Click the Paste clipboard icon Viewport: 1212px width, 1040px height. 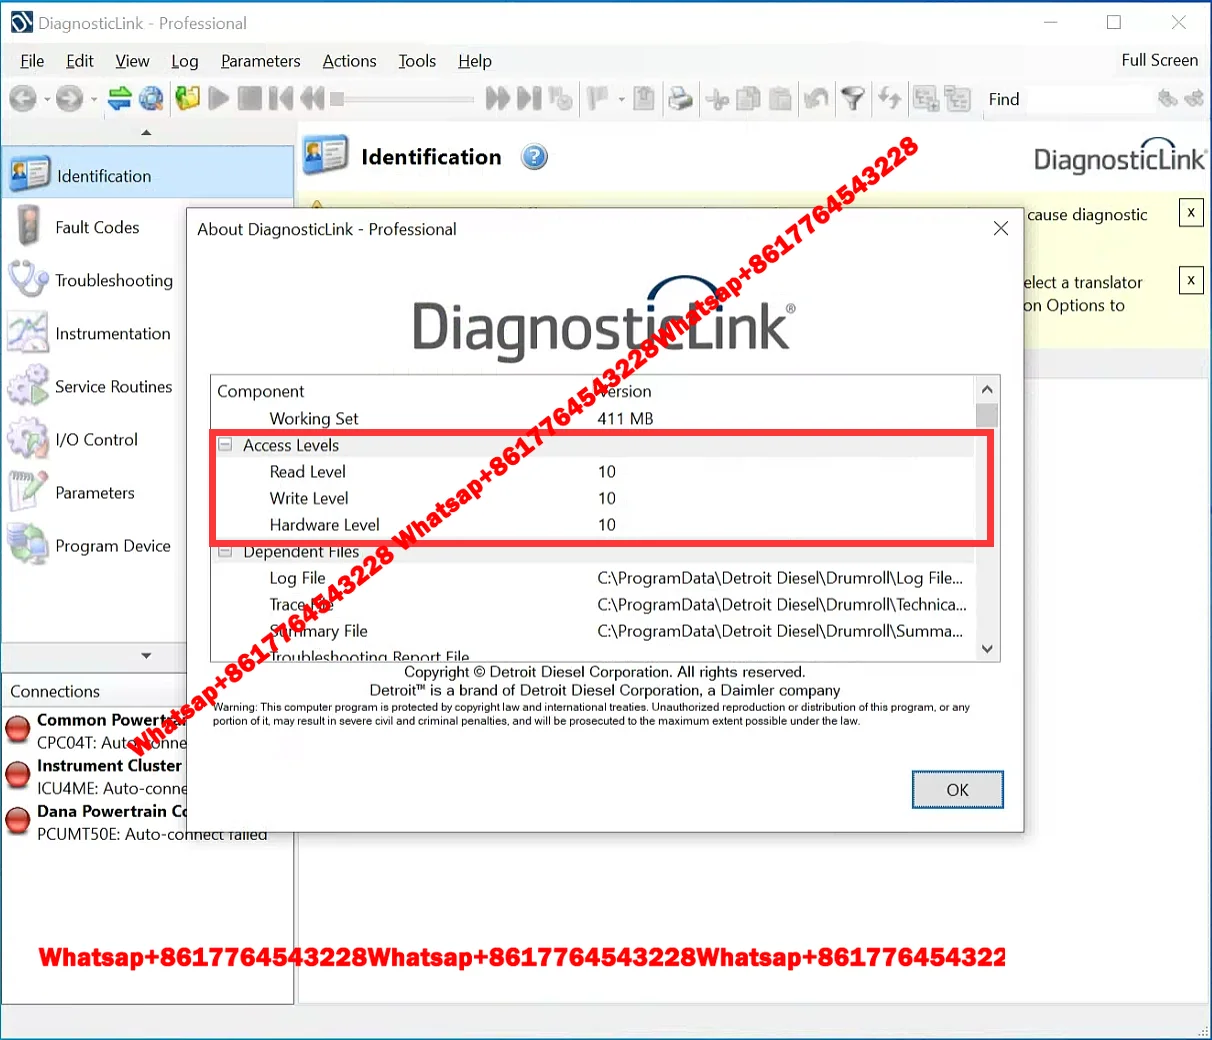(x=780, y=98)
